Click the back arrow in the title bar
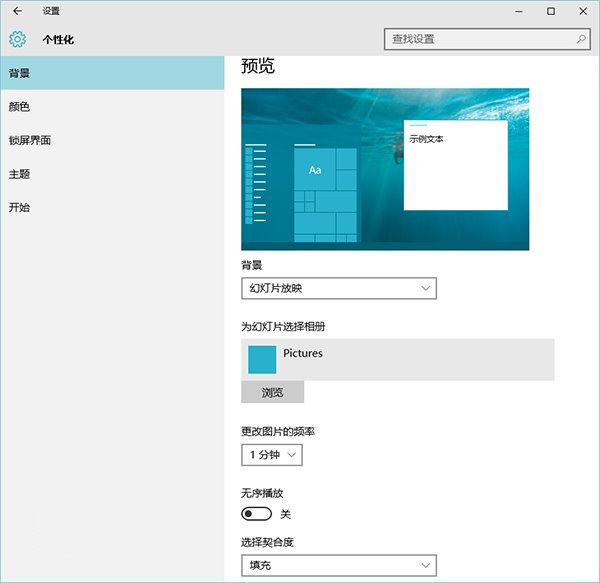Screen dimensions: 600x583 [17, 11]
